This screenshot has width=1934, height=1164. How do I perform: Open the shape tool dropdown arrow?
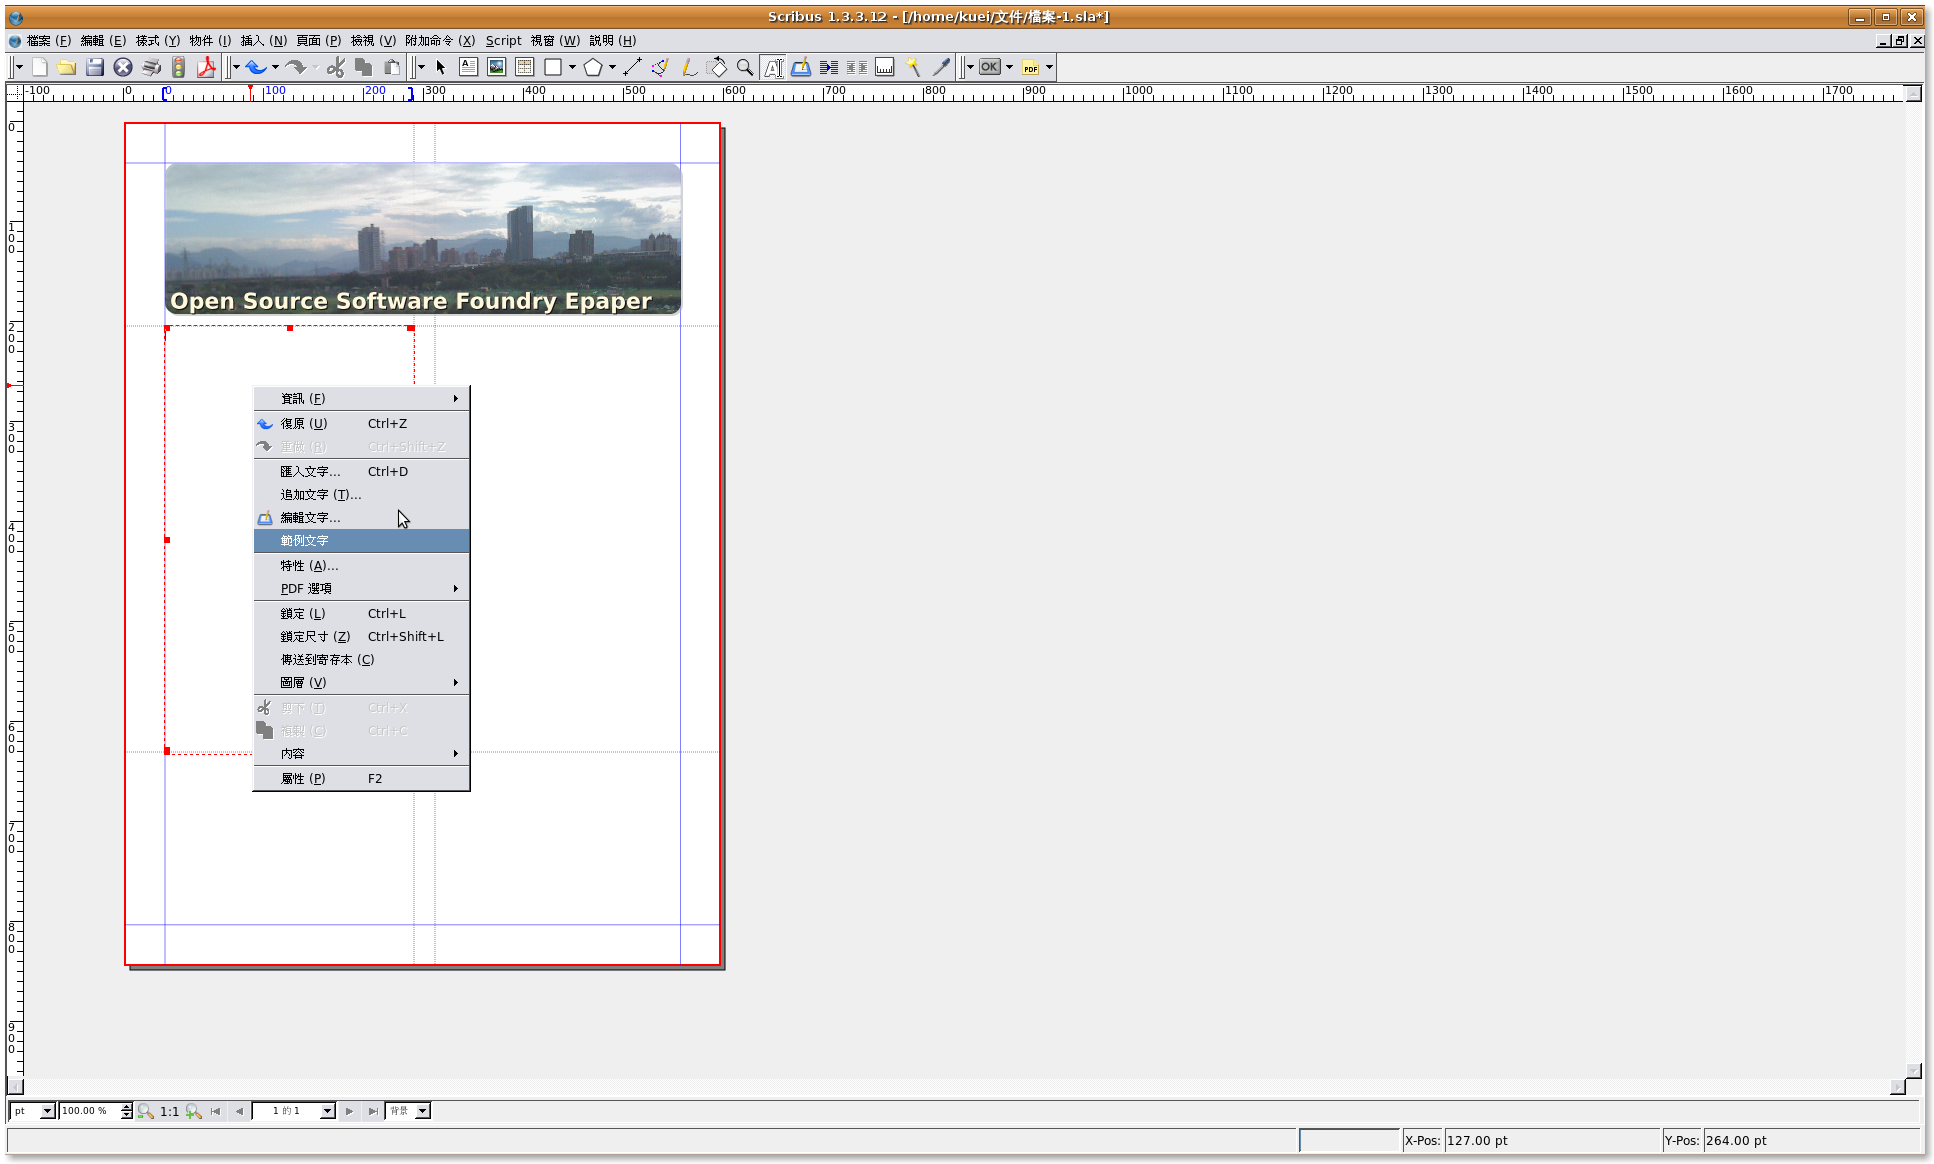point(573,67)
